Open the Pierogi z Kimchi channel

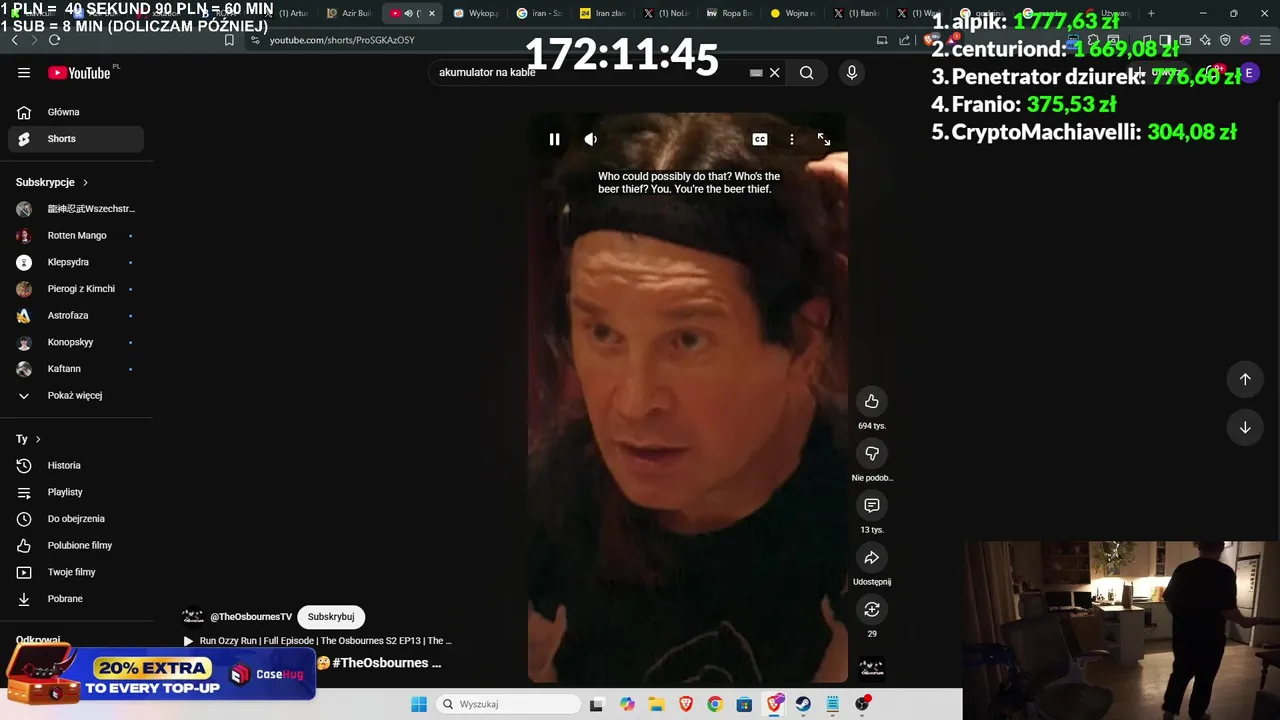click(76, 289)
